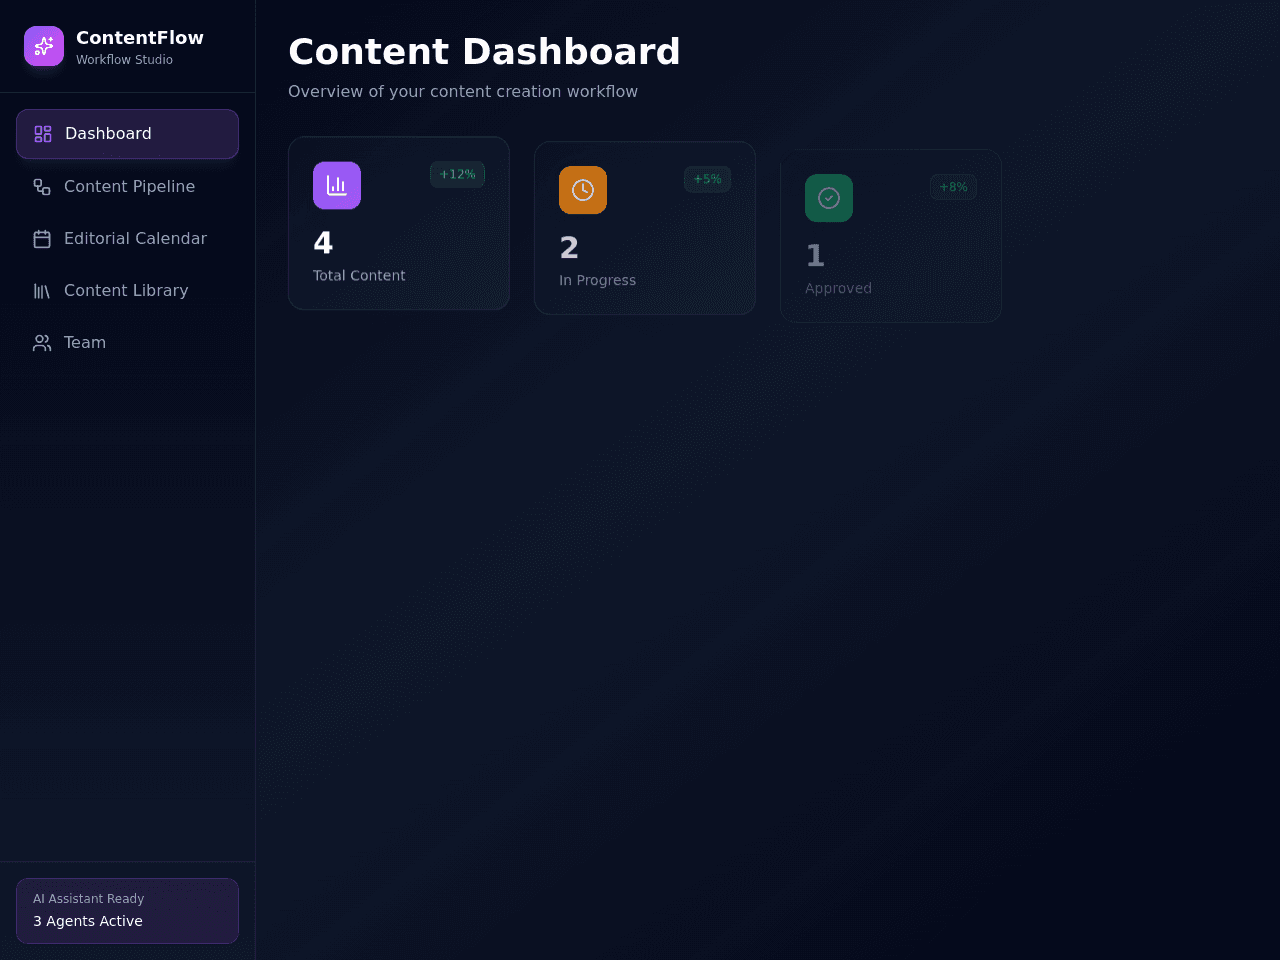Click the Content Pipeline workflow icon
Image resolution: width=1280 pixels, height=960 pixels.
[42, 187]
